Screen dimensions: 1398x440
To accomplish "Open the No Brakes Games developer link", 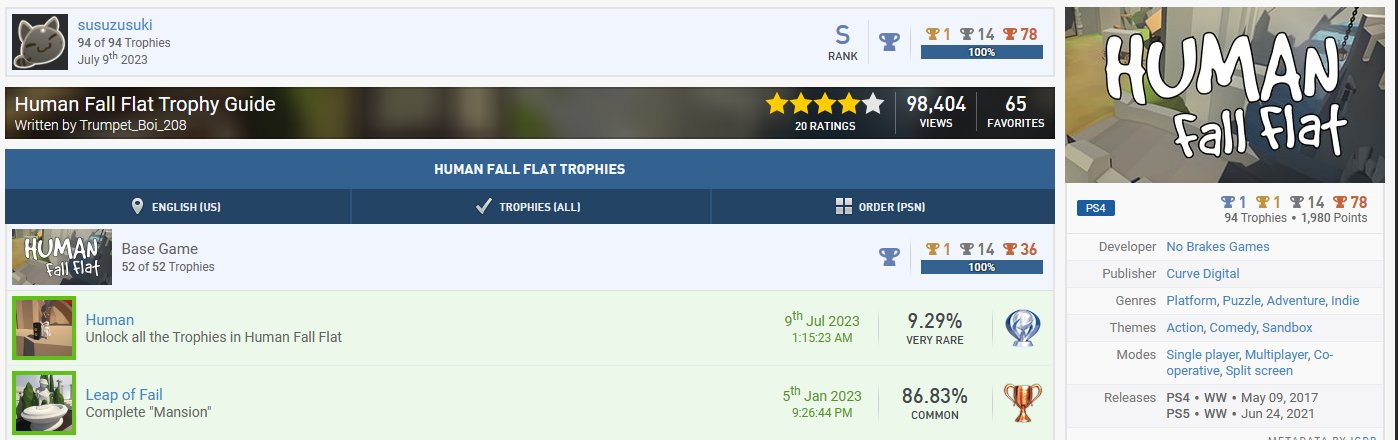I will click(x=1217, y=247).
